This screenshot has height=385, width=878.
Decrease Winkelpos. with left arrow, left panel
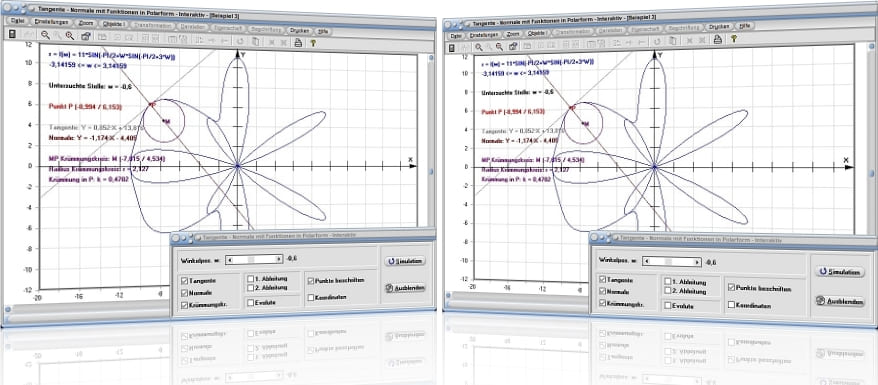(x=230, y=259)
